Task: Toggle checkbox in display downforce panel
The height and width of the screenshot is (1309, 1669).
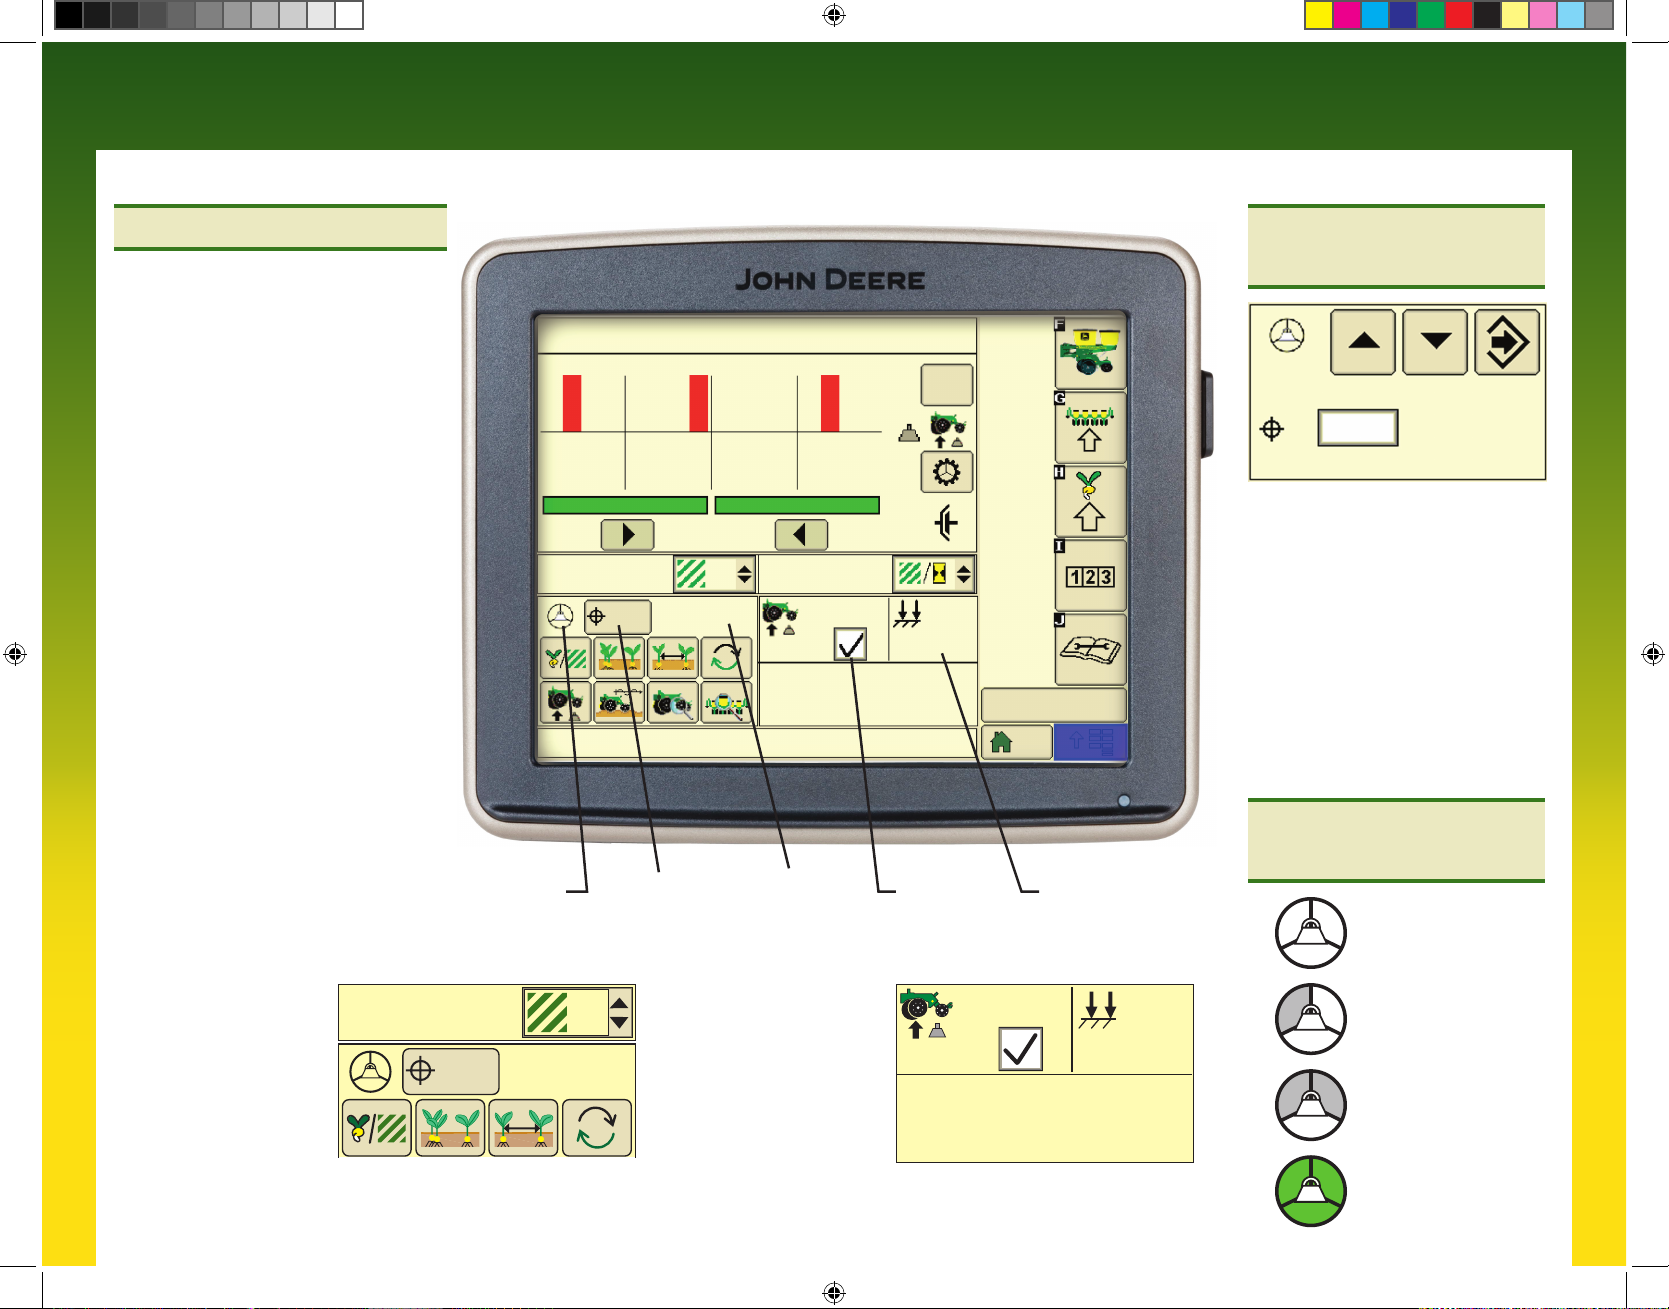Action: [x=850, y=644]
